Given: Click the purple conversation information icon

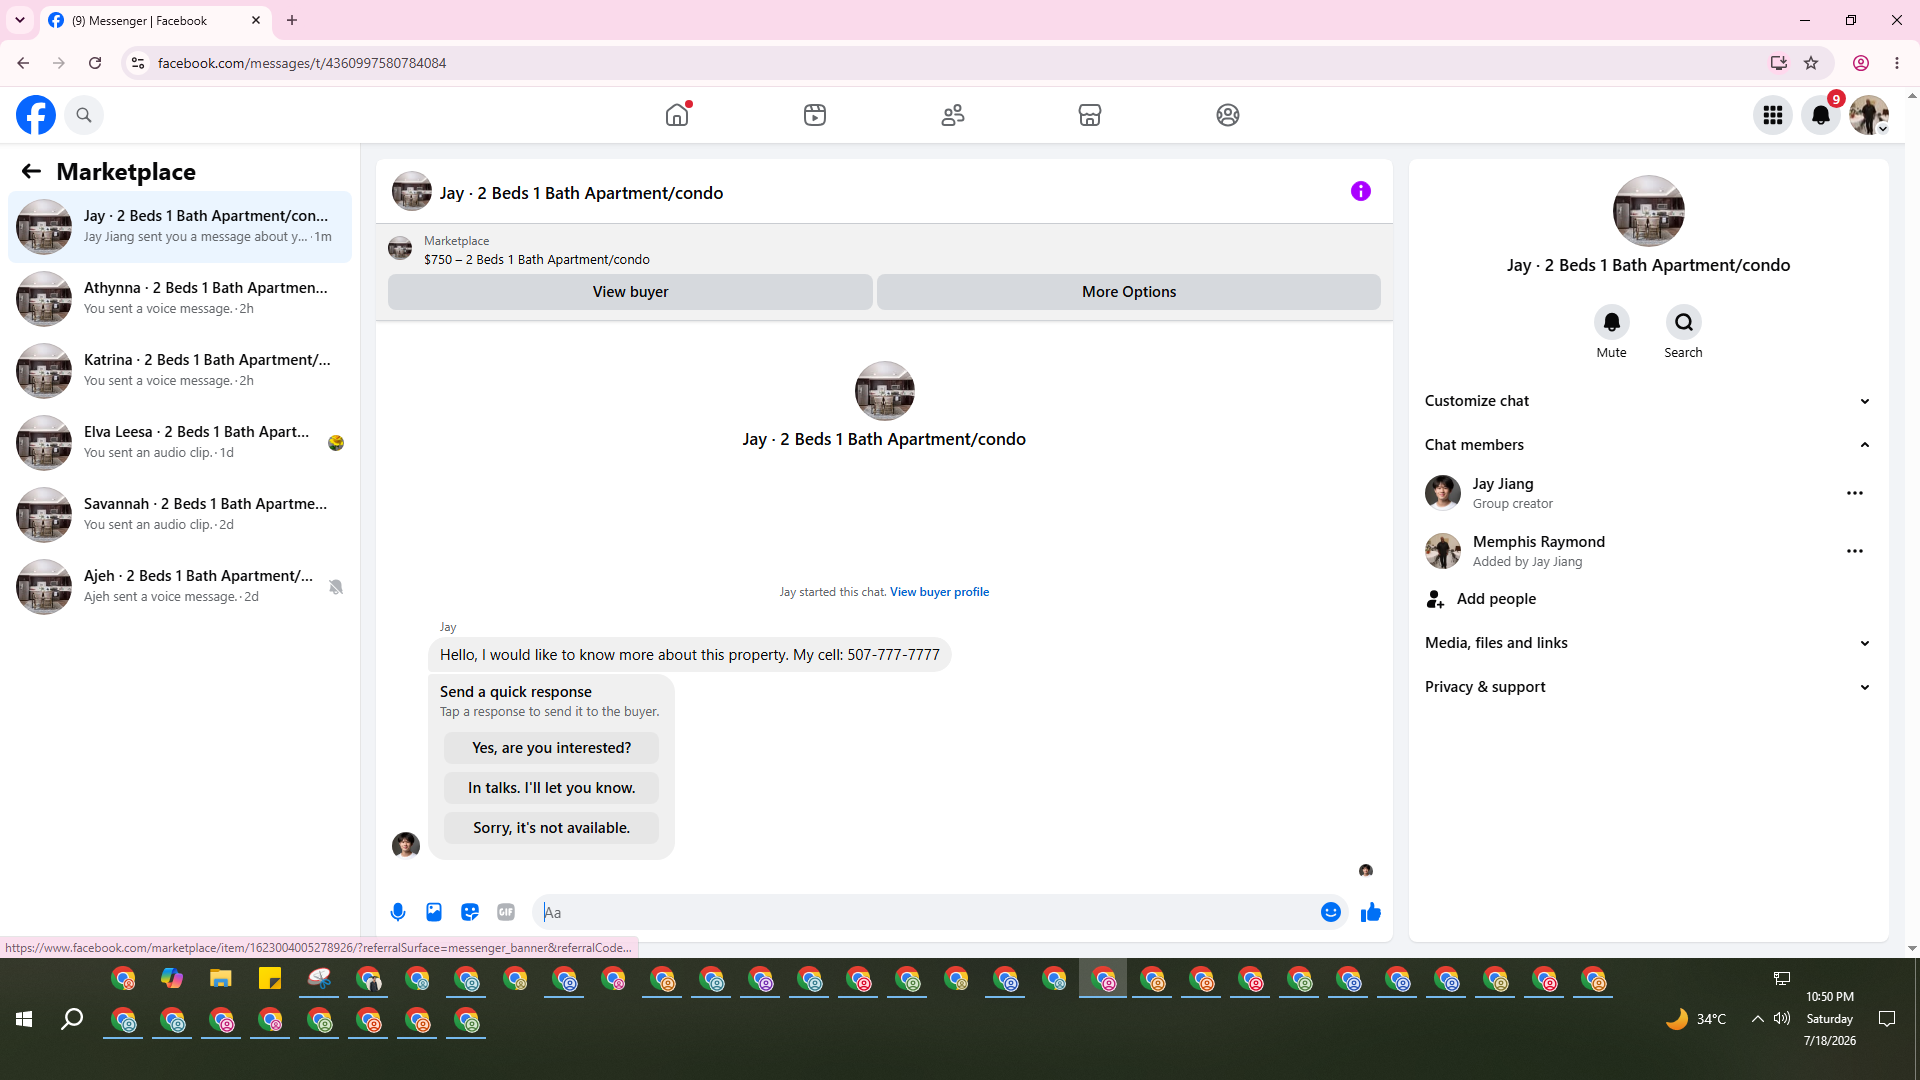Looking at the screenshot, I should coord(1361,191).
